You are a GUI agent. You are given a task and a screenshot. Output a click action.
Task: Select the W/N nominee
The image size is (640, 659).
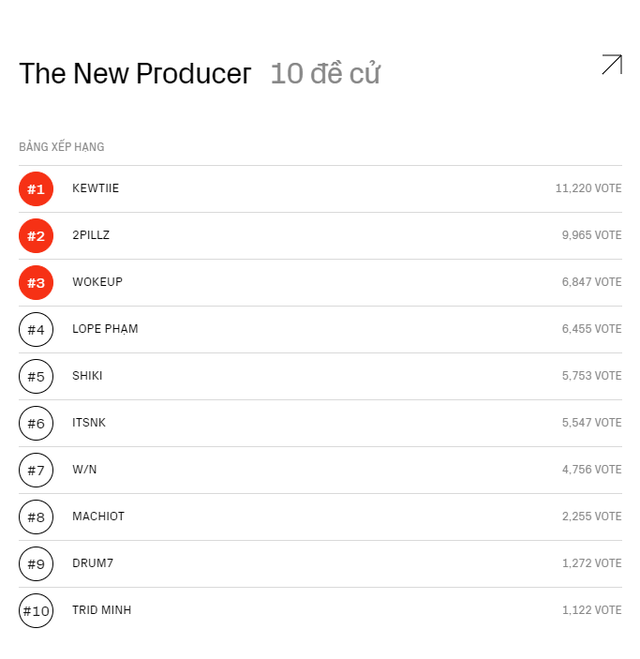[x=84, y=469]
